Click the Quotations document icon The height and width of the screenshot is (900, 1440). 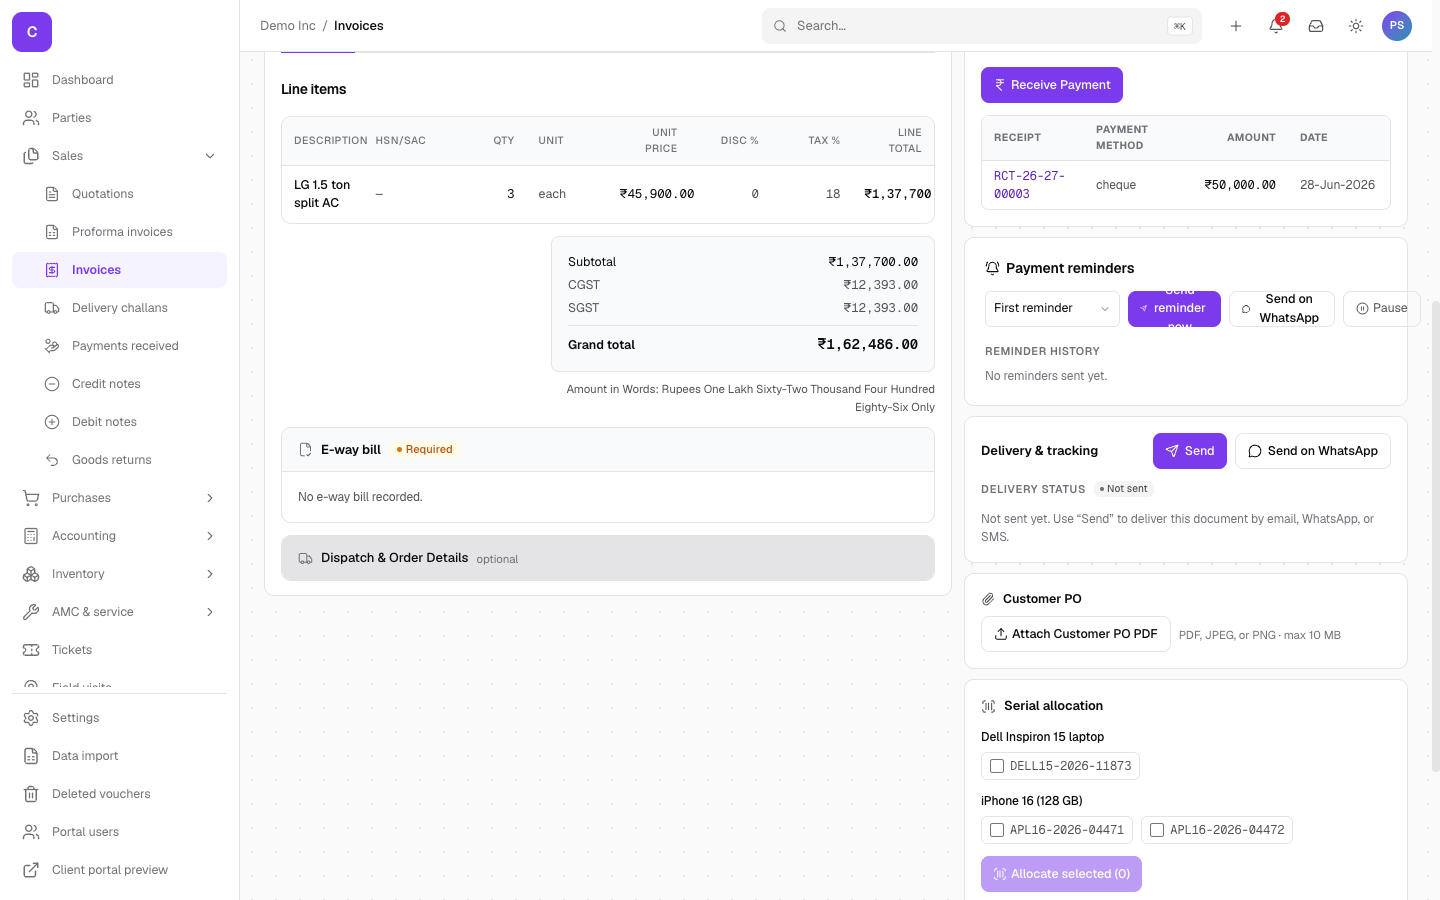[52, 194]
